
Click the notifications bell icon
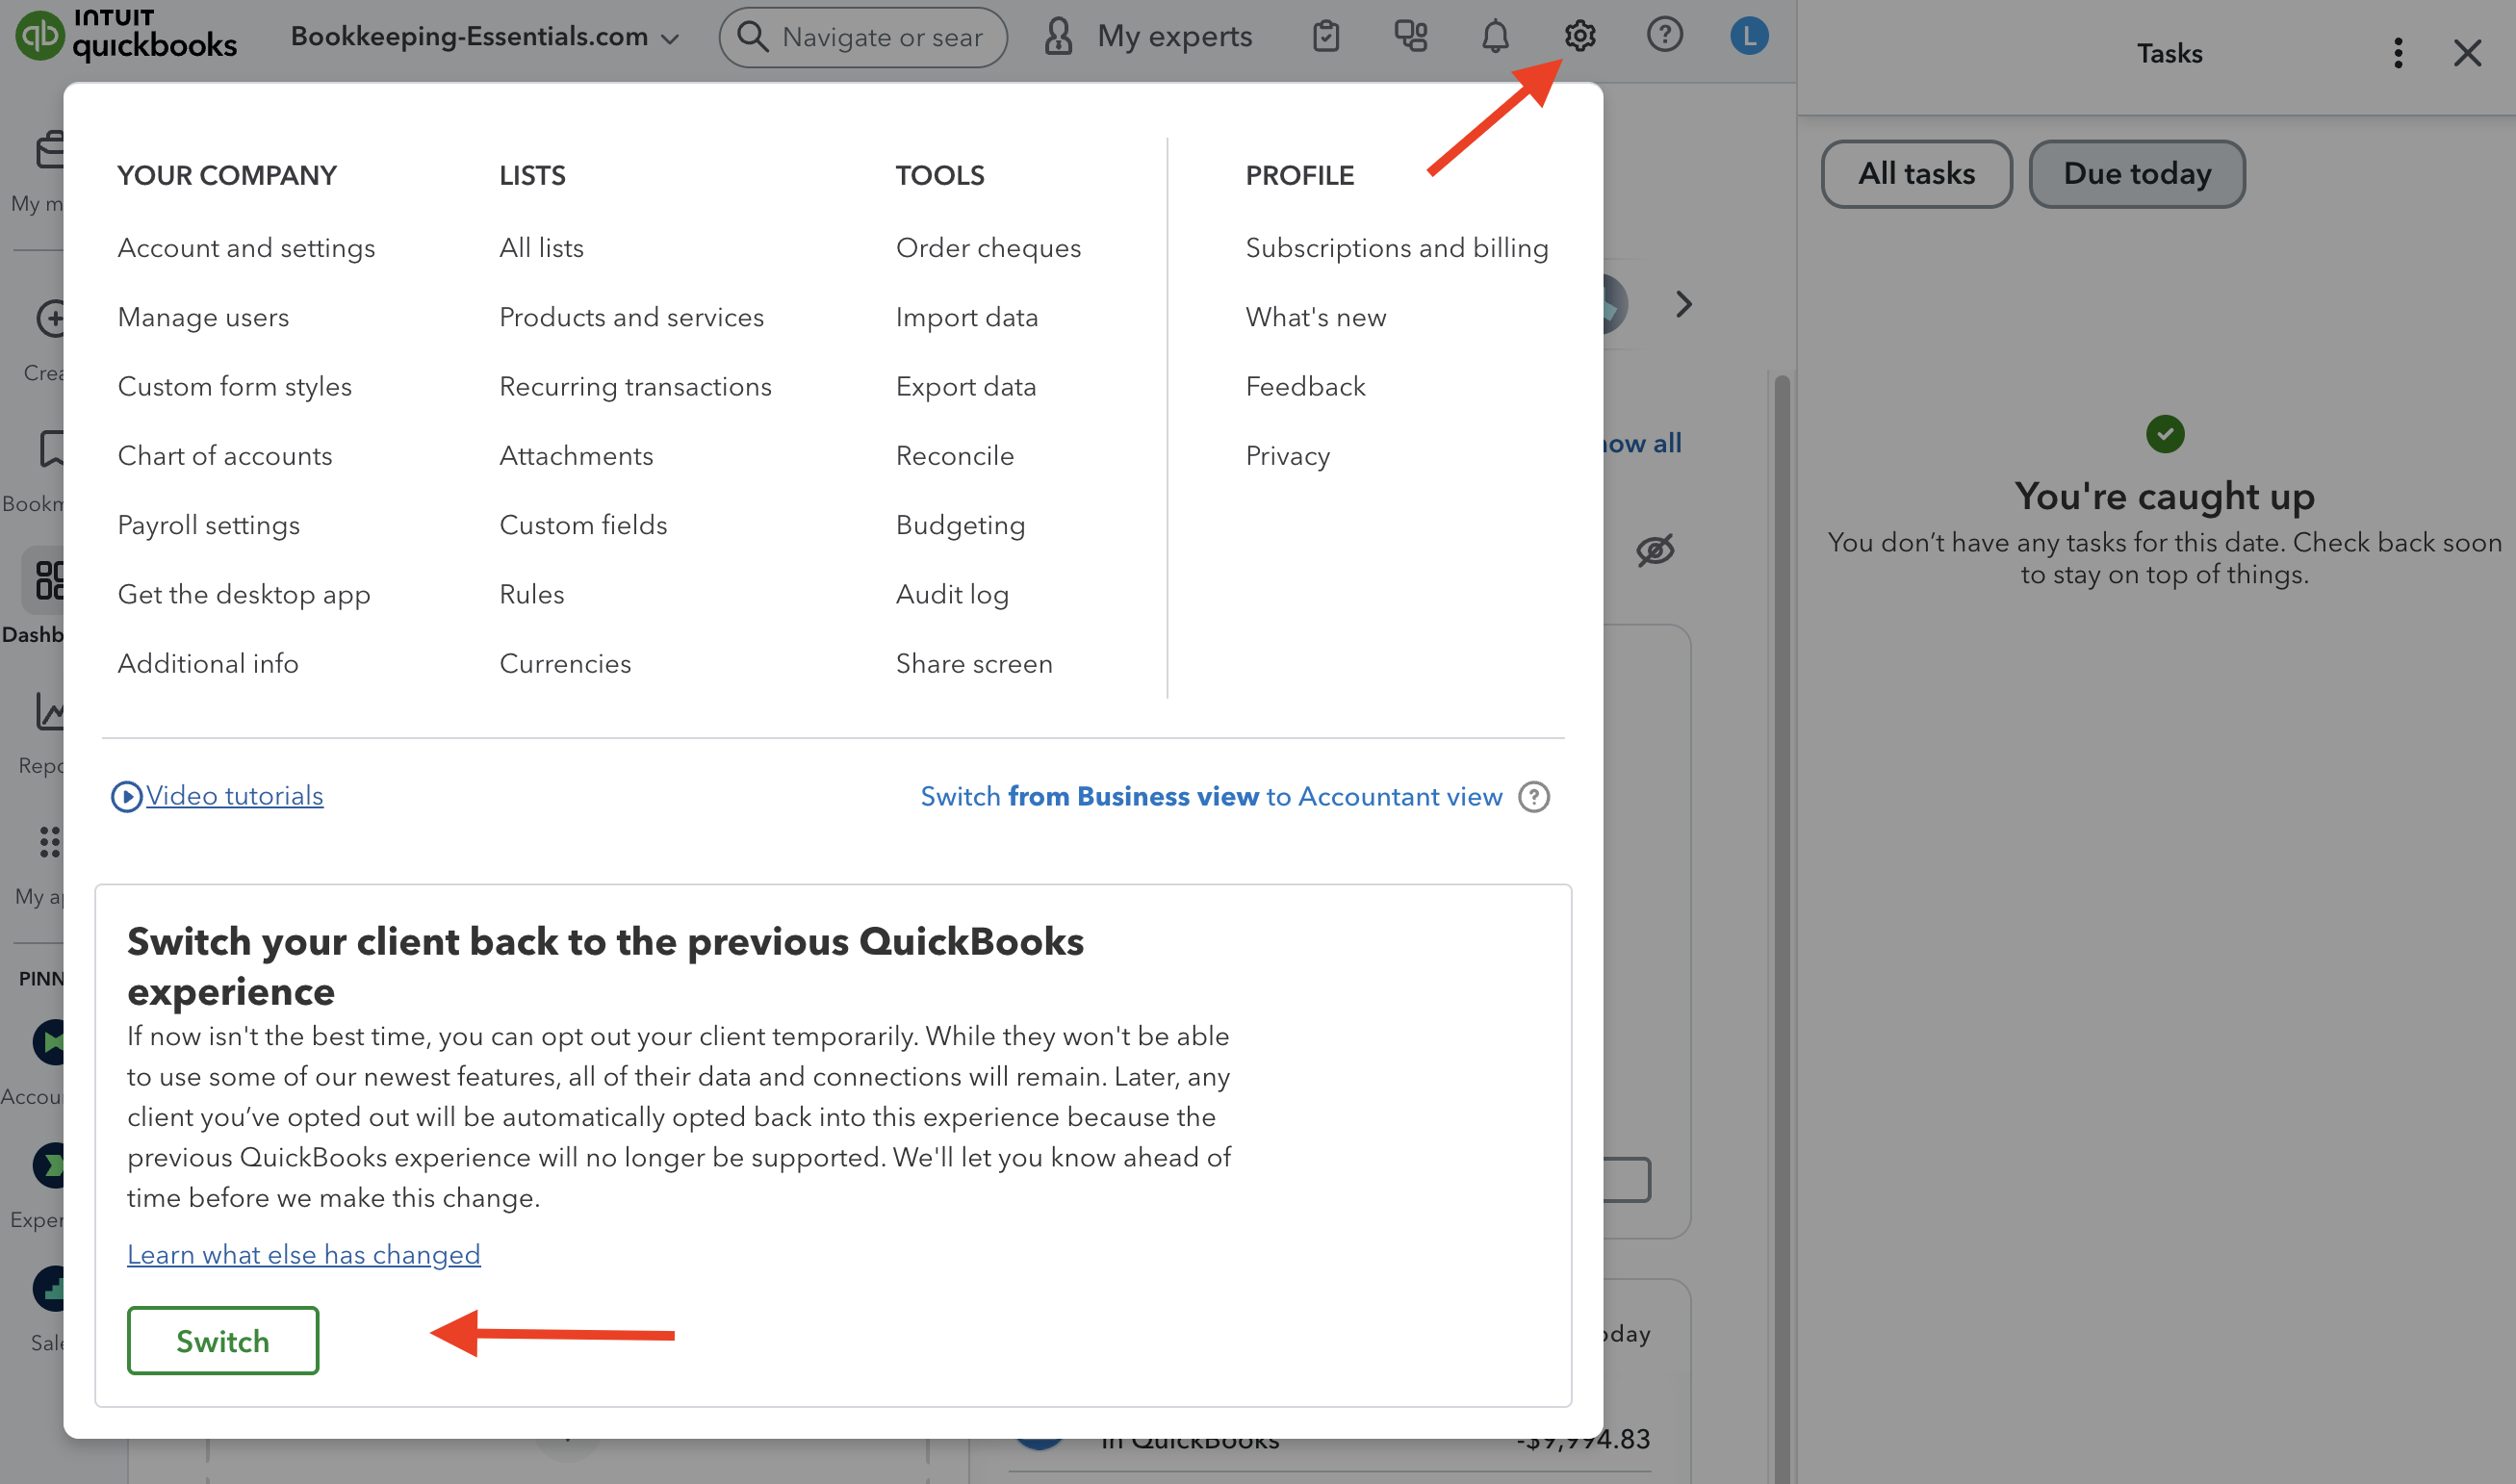pos(1494,36)
